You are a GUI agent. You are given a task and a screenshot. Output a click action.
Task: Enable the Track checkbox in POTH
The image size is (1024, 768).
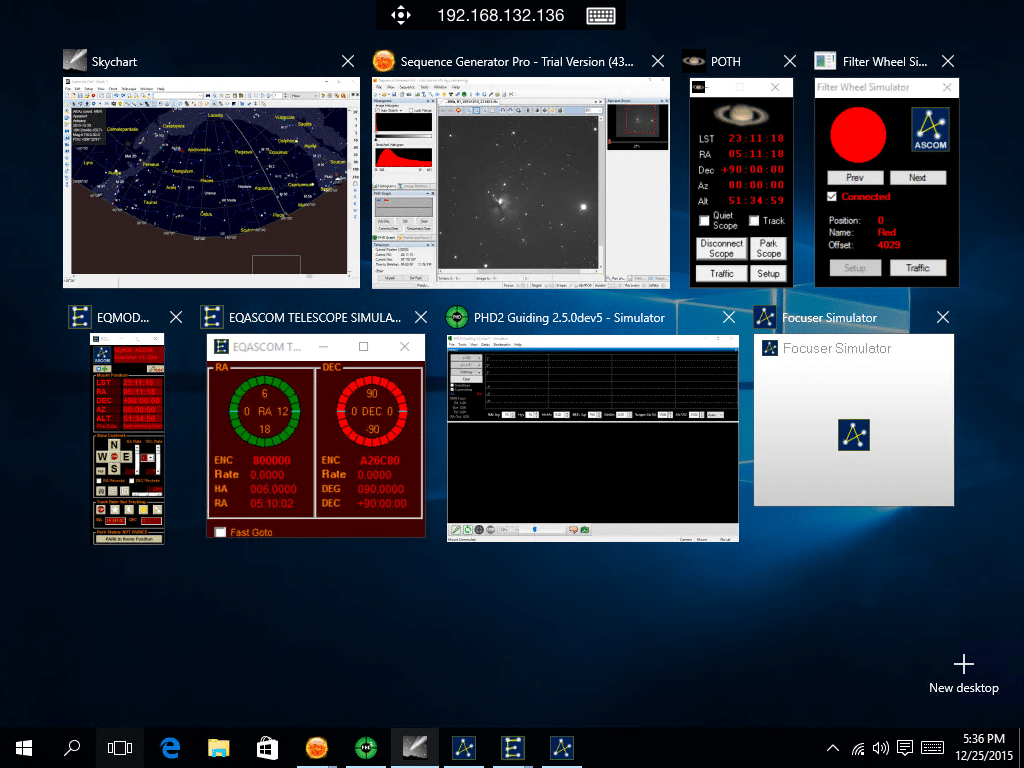click(754, 221)
